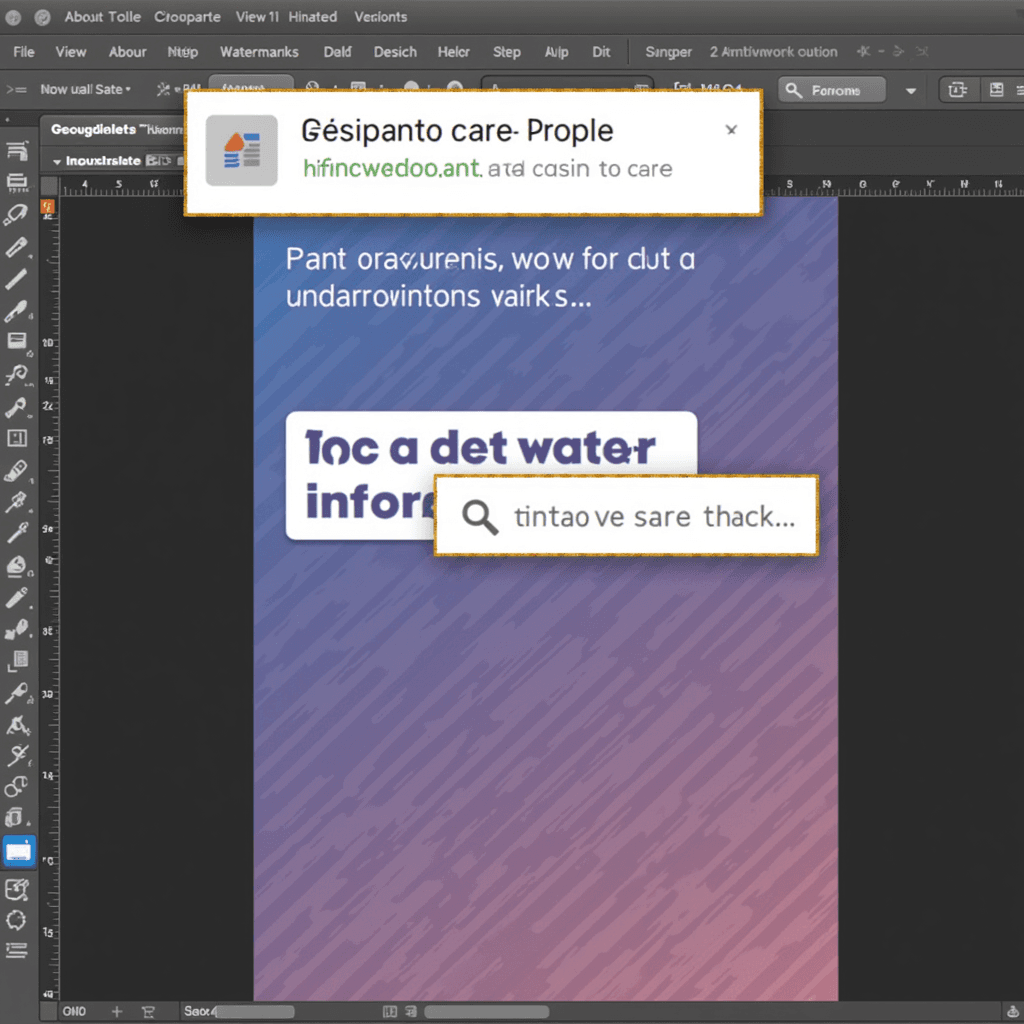The image size is (1024, 1024).
Task: Switch to the Geougdielets tab
Action: [x=92, y=129]
